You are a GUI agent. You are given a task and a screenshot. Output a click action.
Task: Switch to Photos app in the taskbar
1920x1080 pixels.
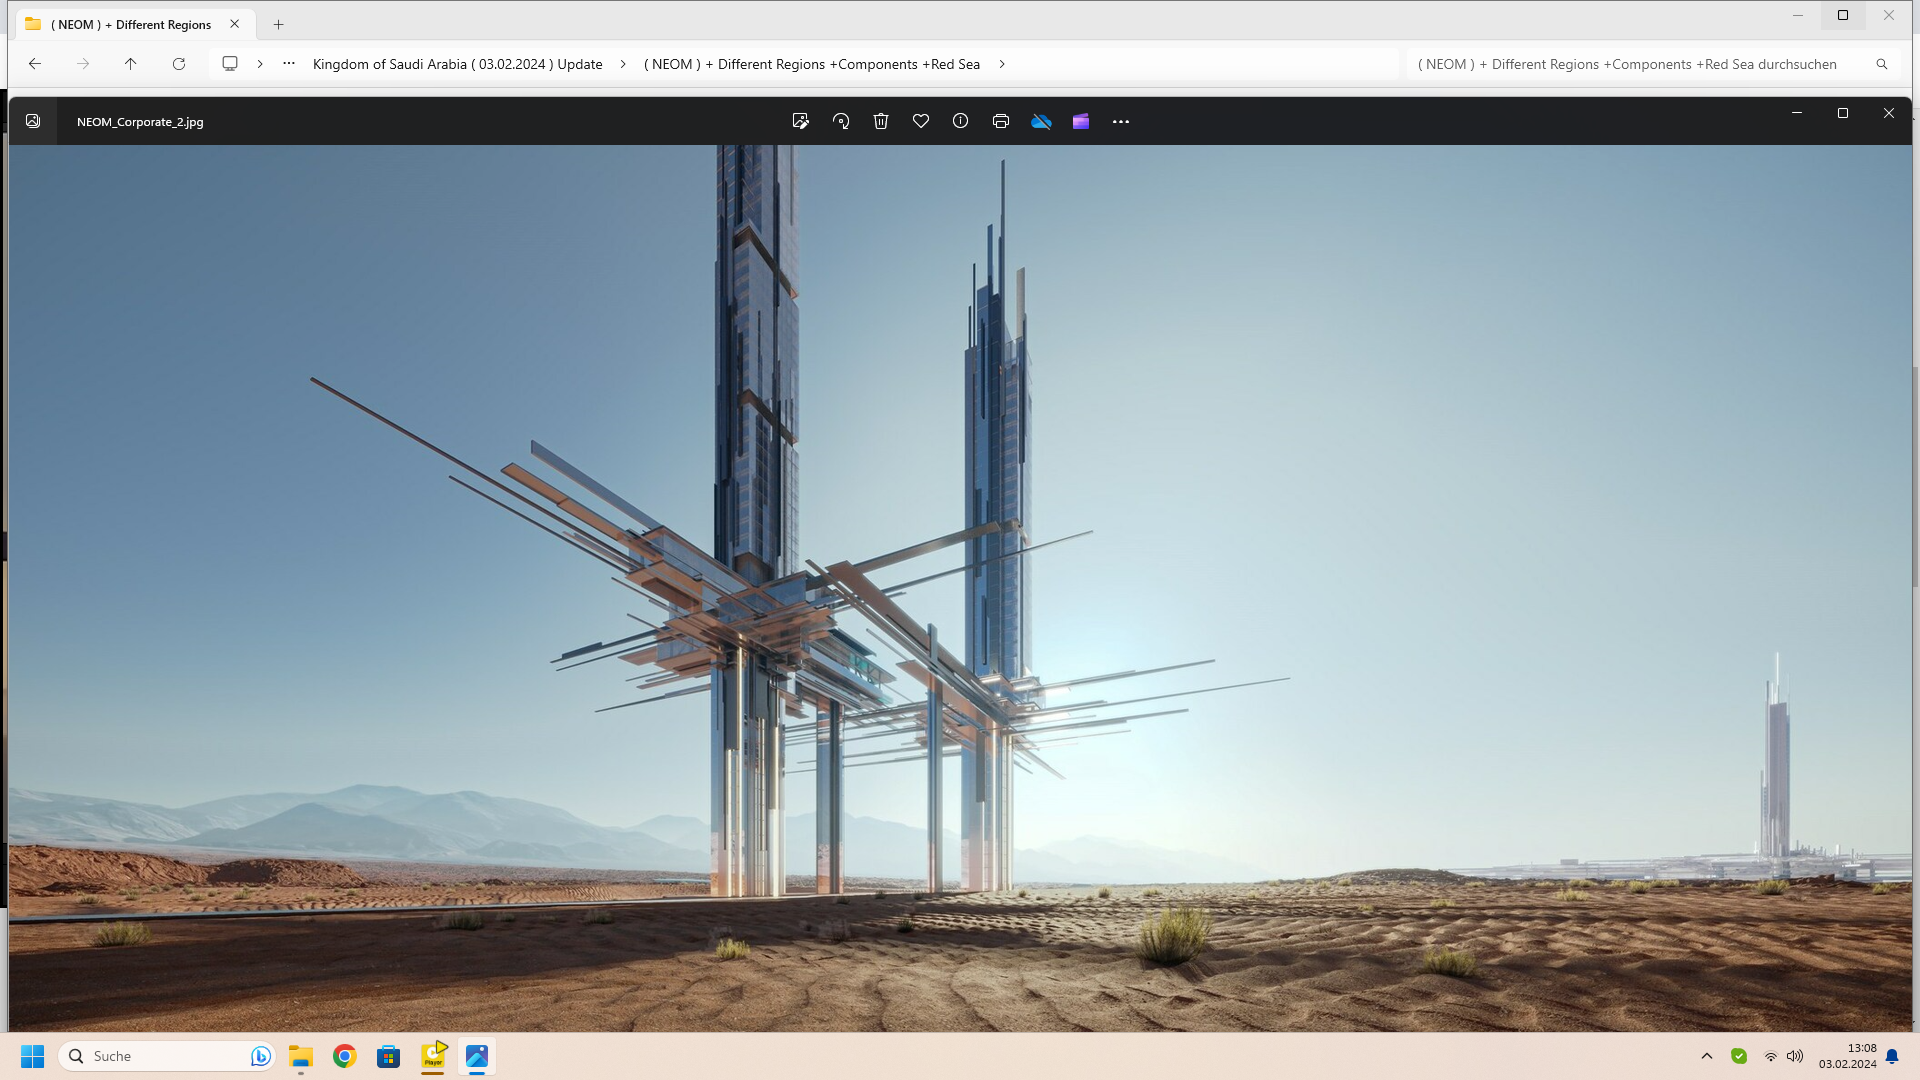coord(477,1056)
